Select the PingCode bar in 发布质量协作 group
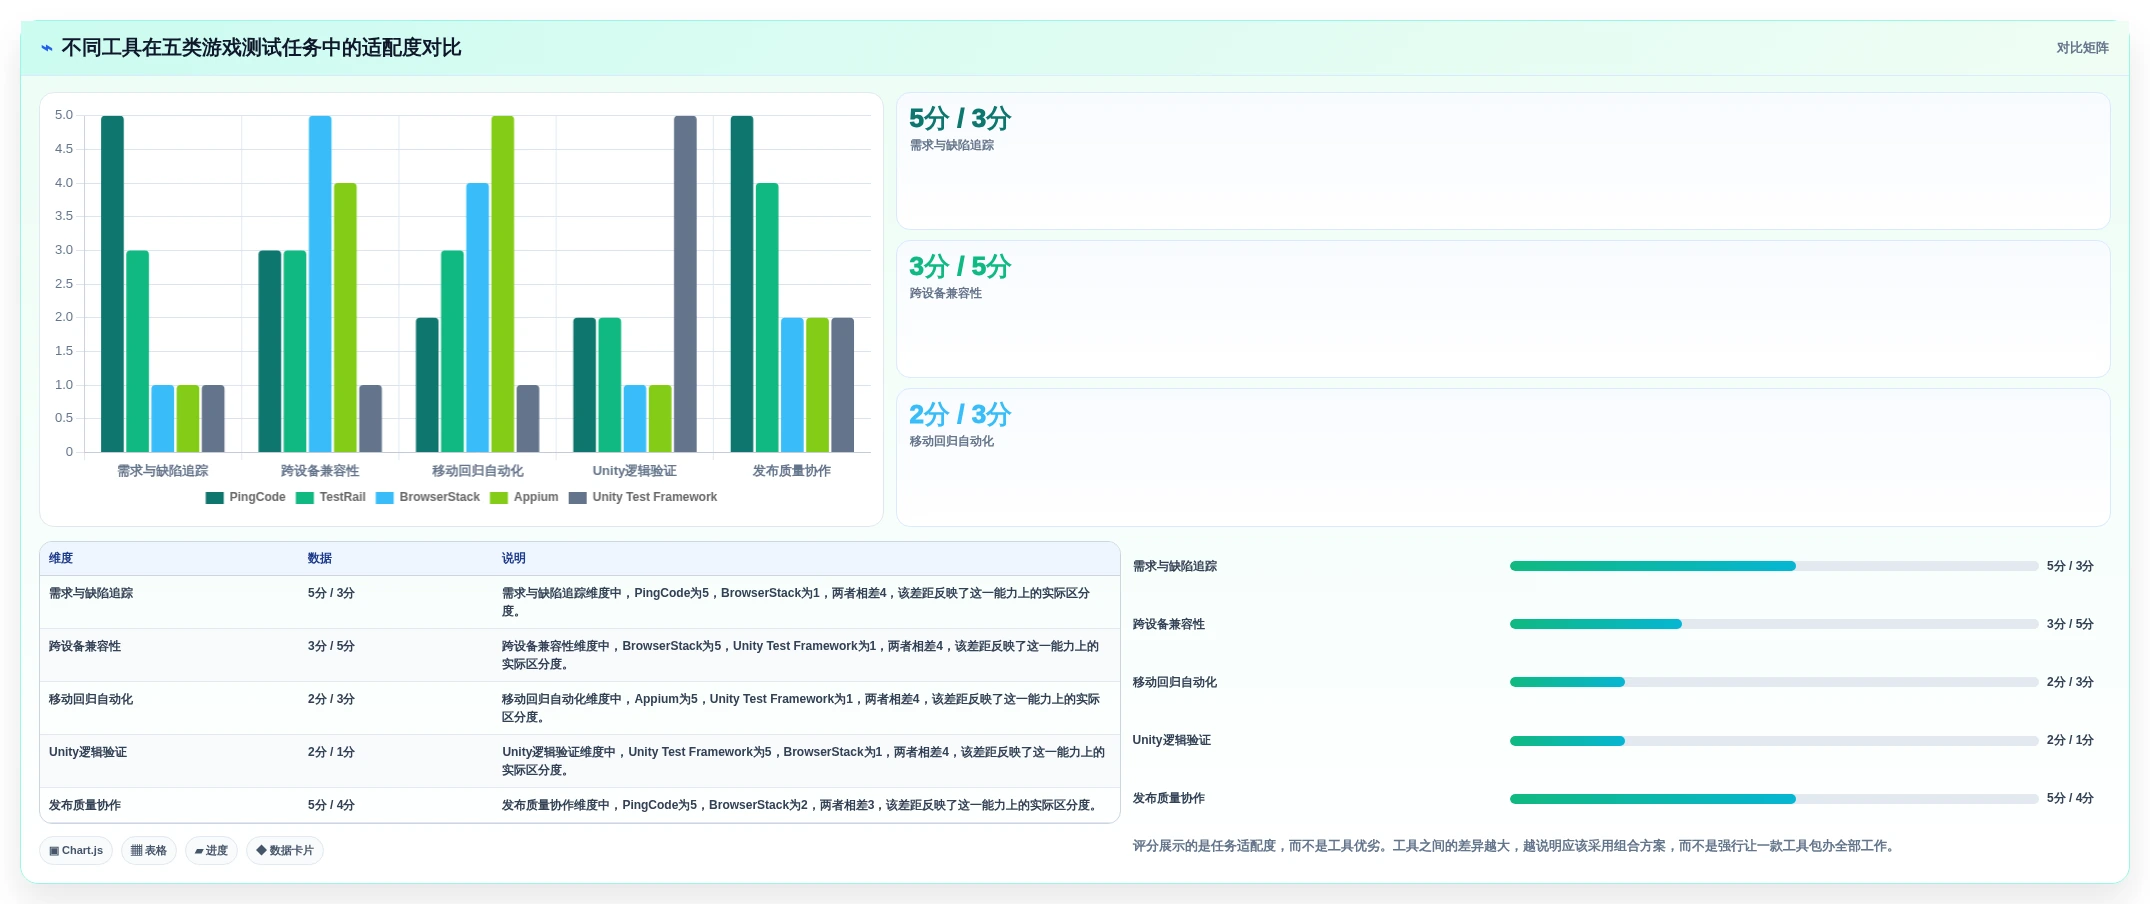2150x904 pixels. (x=742, y=284)
